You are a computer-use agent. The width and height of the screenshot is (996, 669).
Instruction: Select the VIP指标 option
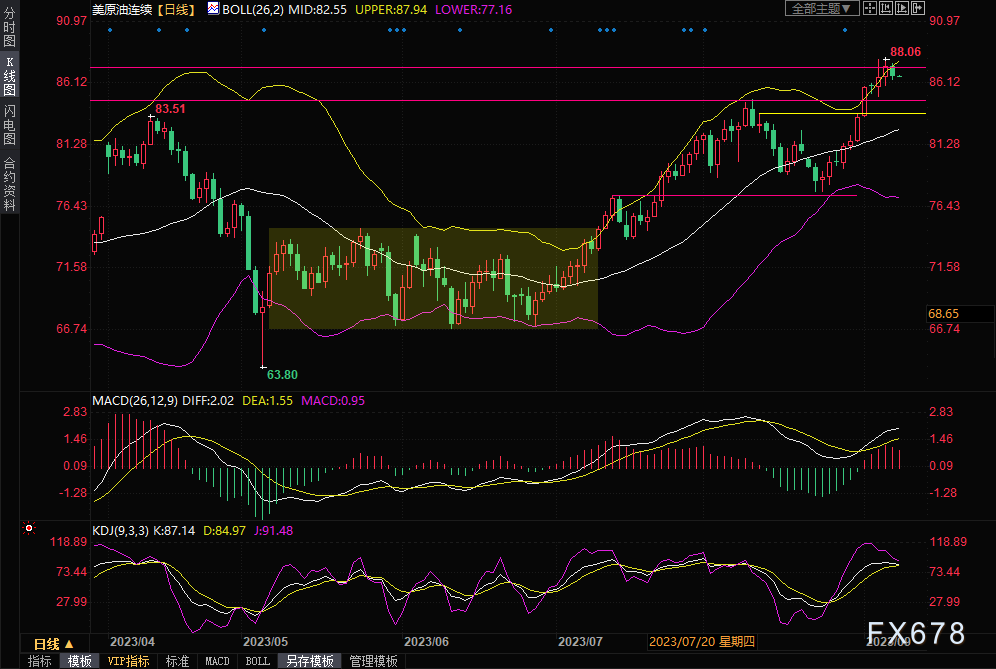point(128,661)
